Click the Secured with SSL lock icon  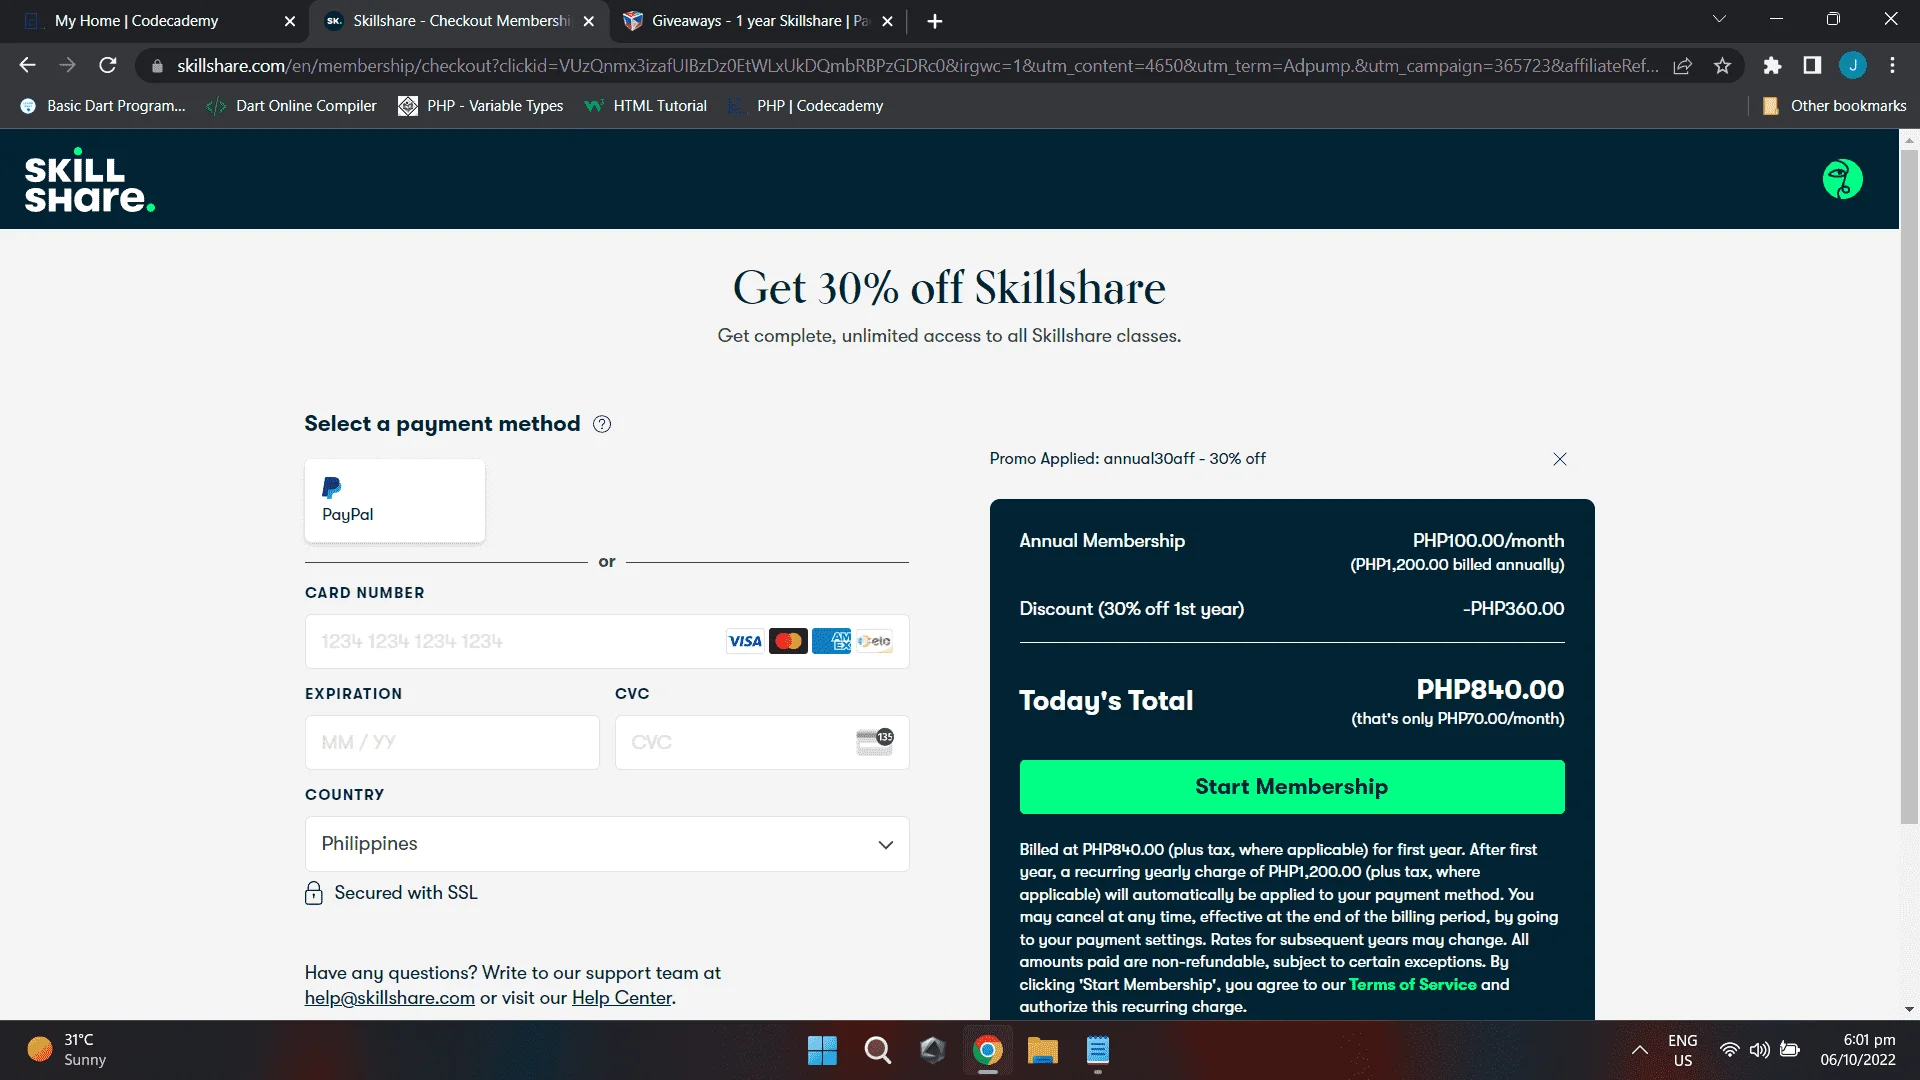(314, 893)
